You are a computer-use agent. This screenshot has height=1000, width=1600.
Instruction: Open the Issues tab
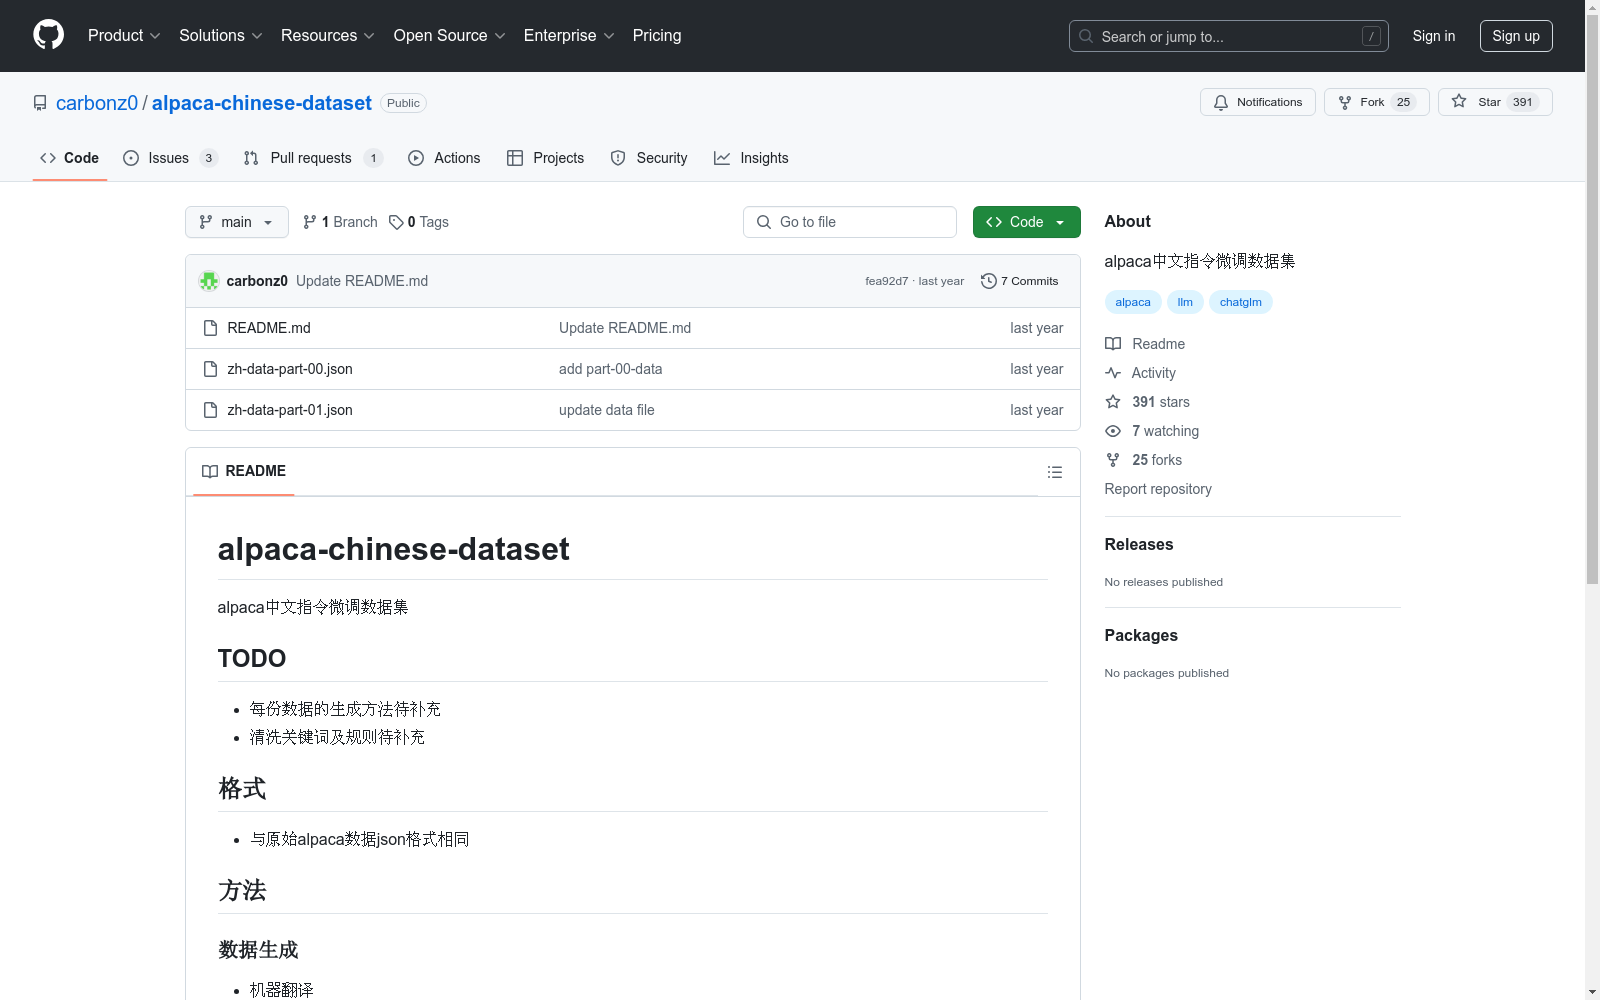(170, 158)
